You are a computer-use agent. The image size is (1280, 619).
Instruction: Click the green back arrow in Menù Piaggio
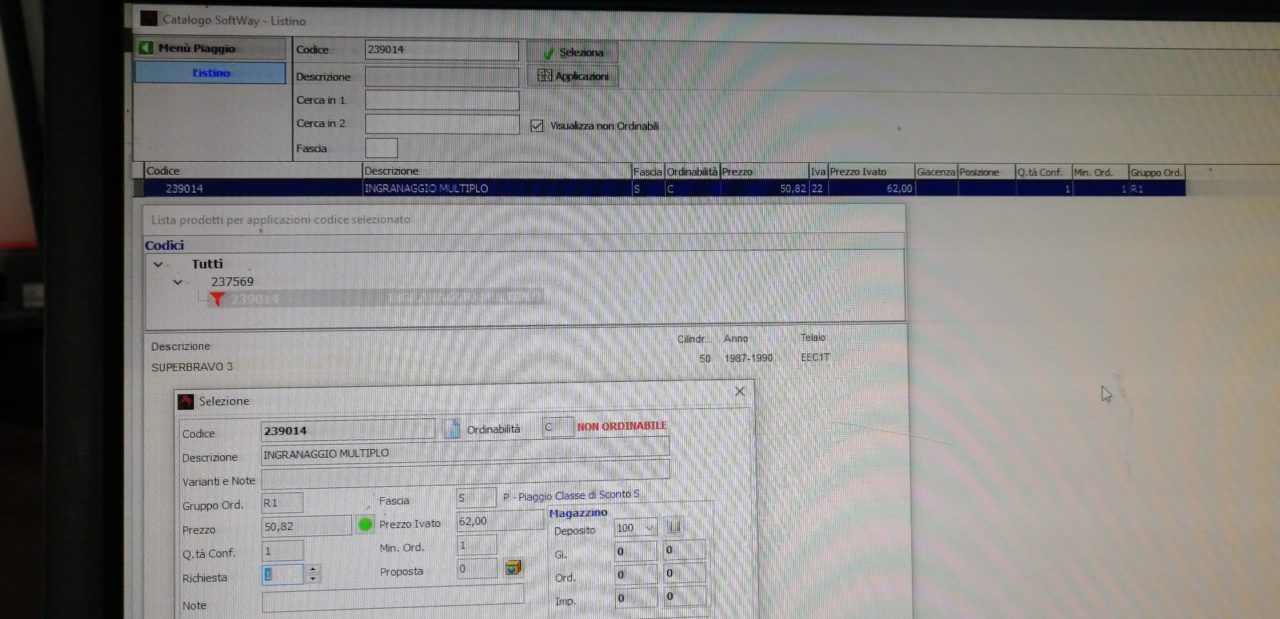coord(146,48)
